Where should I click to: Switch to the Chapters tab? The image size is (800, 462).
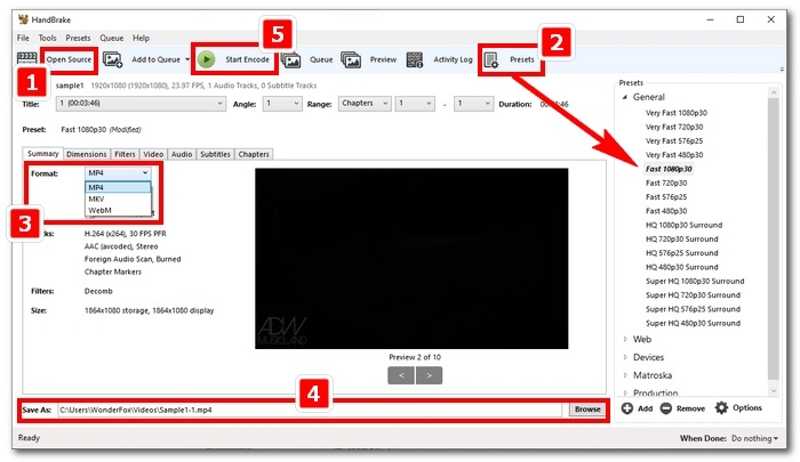[x=254, y=154]
